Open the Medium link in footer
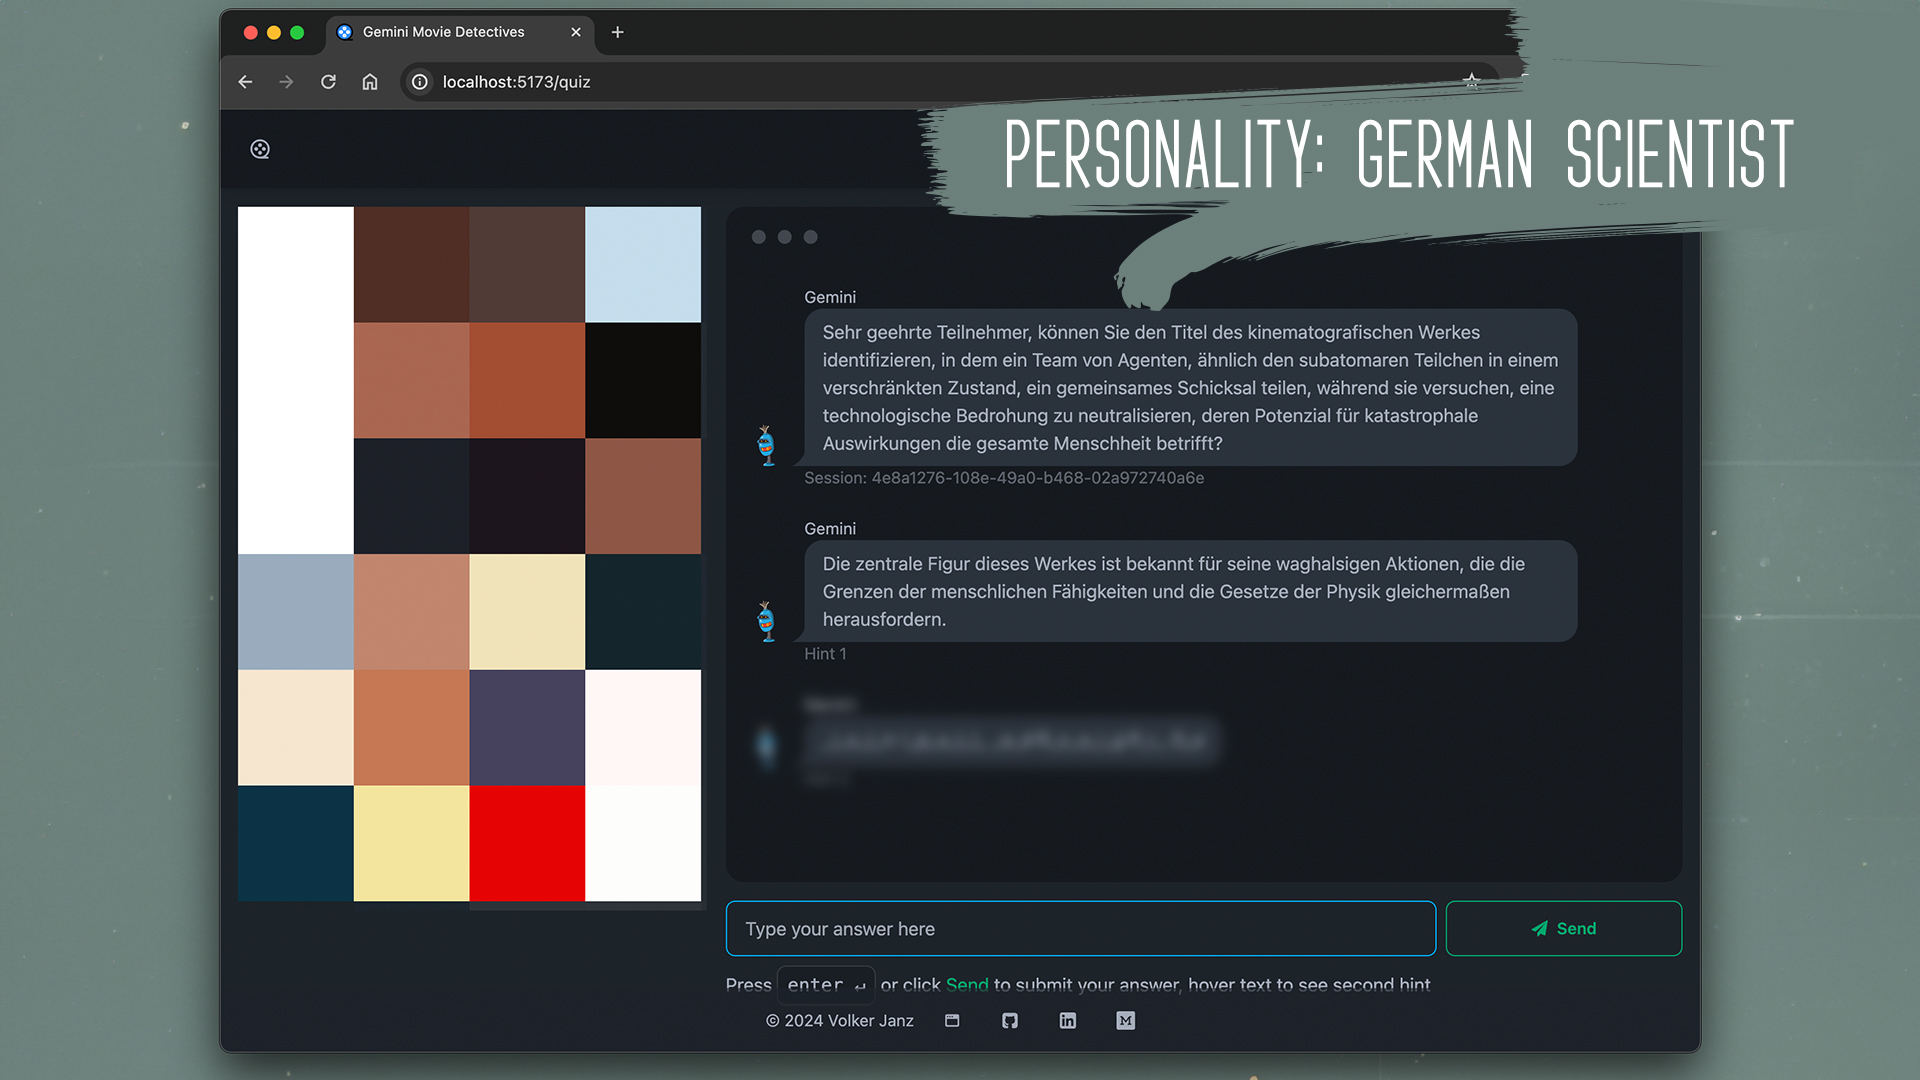The image size is (1920, 1080). tap(1126, 1020)
